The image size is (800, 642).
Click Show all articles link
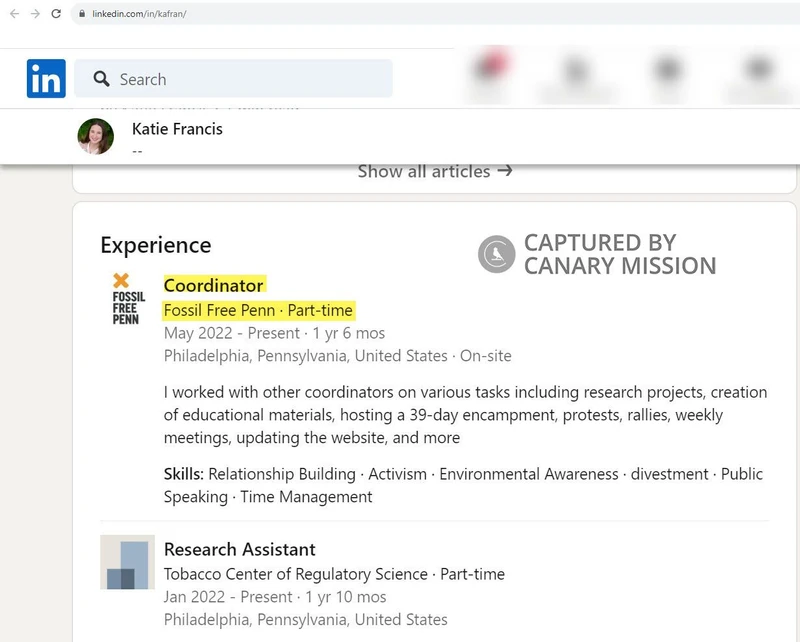click(435, 171)
